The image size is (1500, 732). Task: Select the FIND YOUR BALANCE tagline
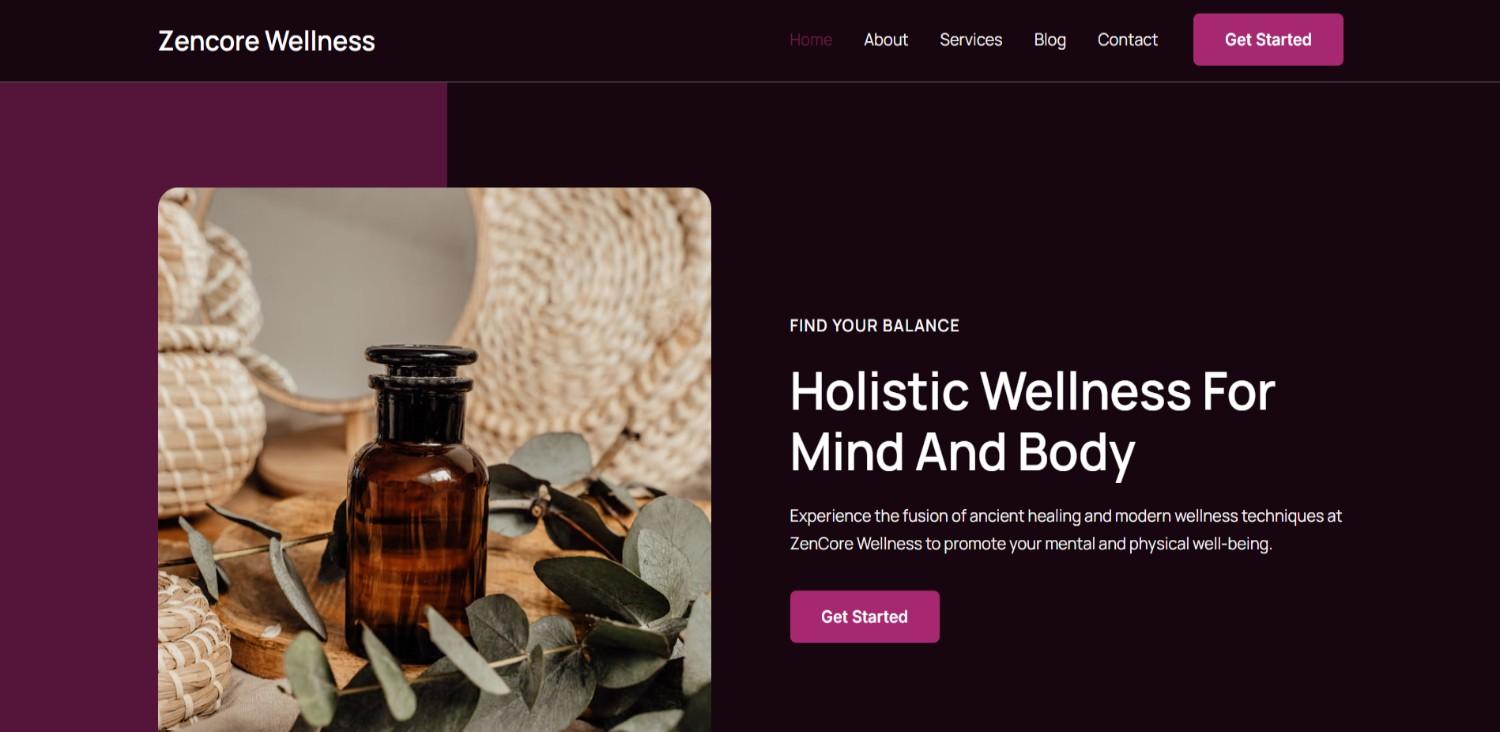click(x=874, y=325)
